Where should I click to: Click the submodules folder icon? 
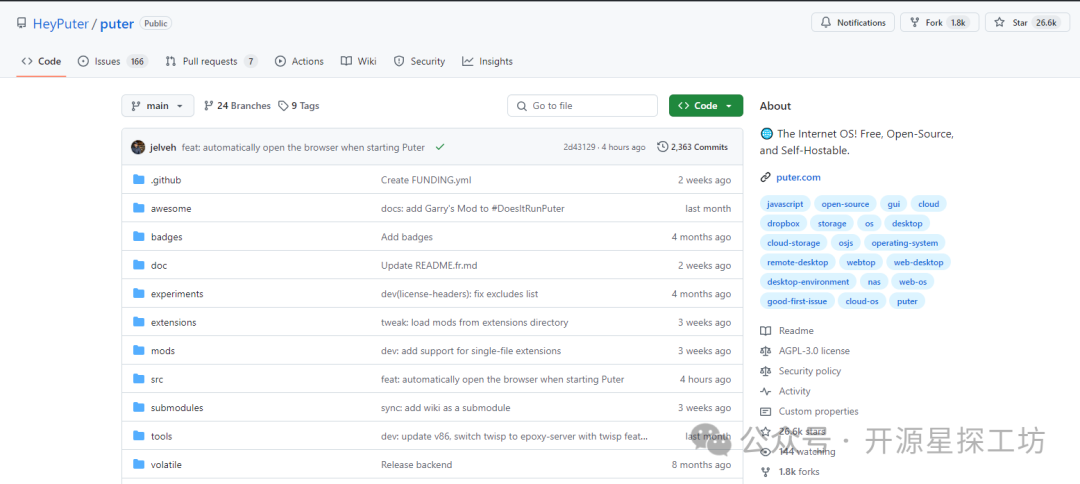coord(138,408)
